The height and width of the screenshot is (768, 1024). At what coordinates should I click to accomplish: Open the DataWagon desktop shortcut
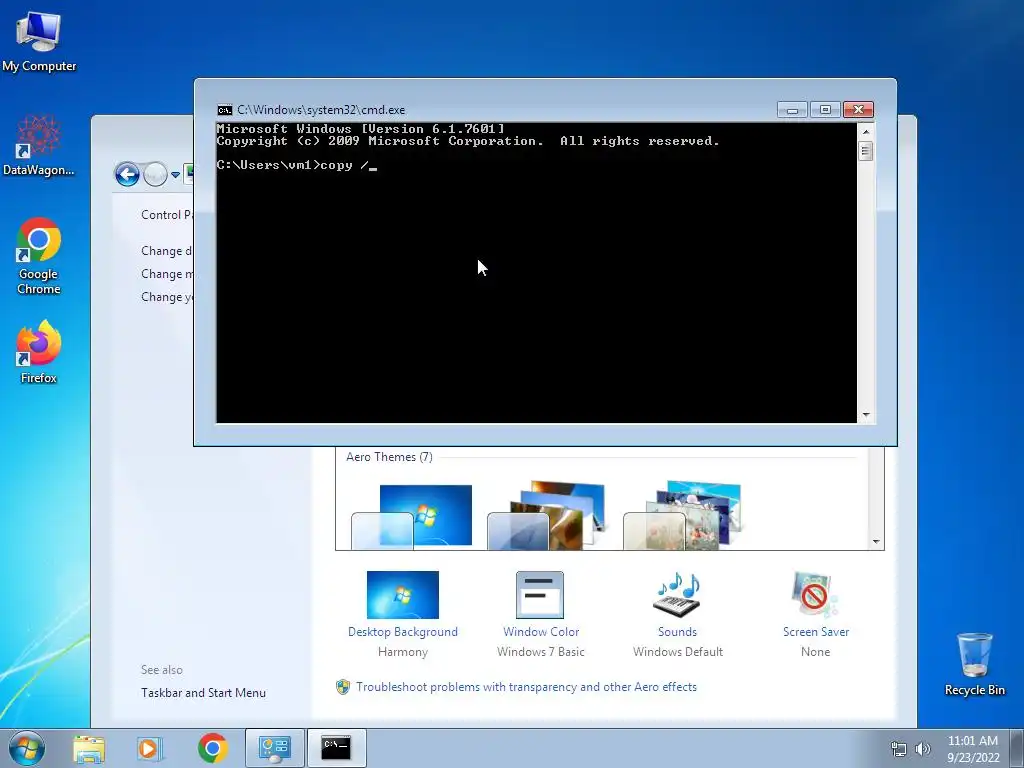[39, 146]
